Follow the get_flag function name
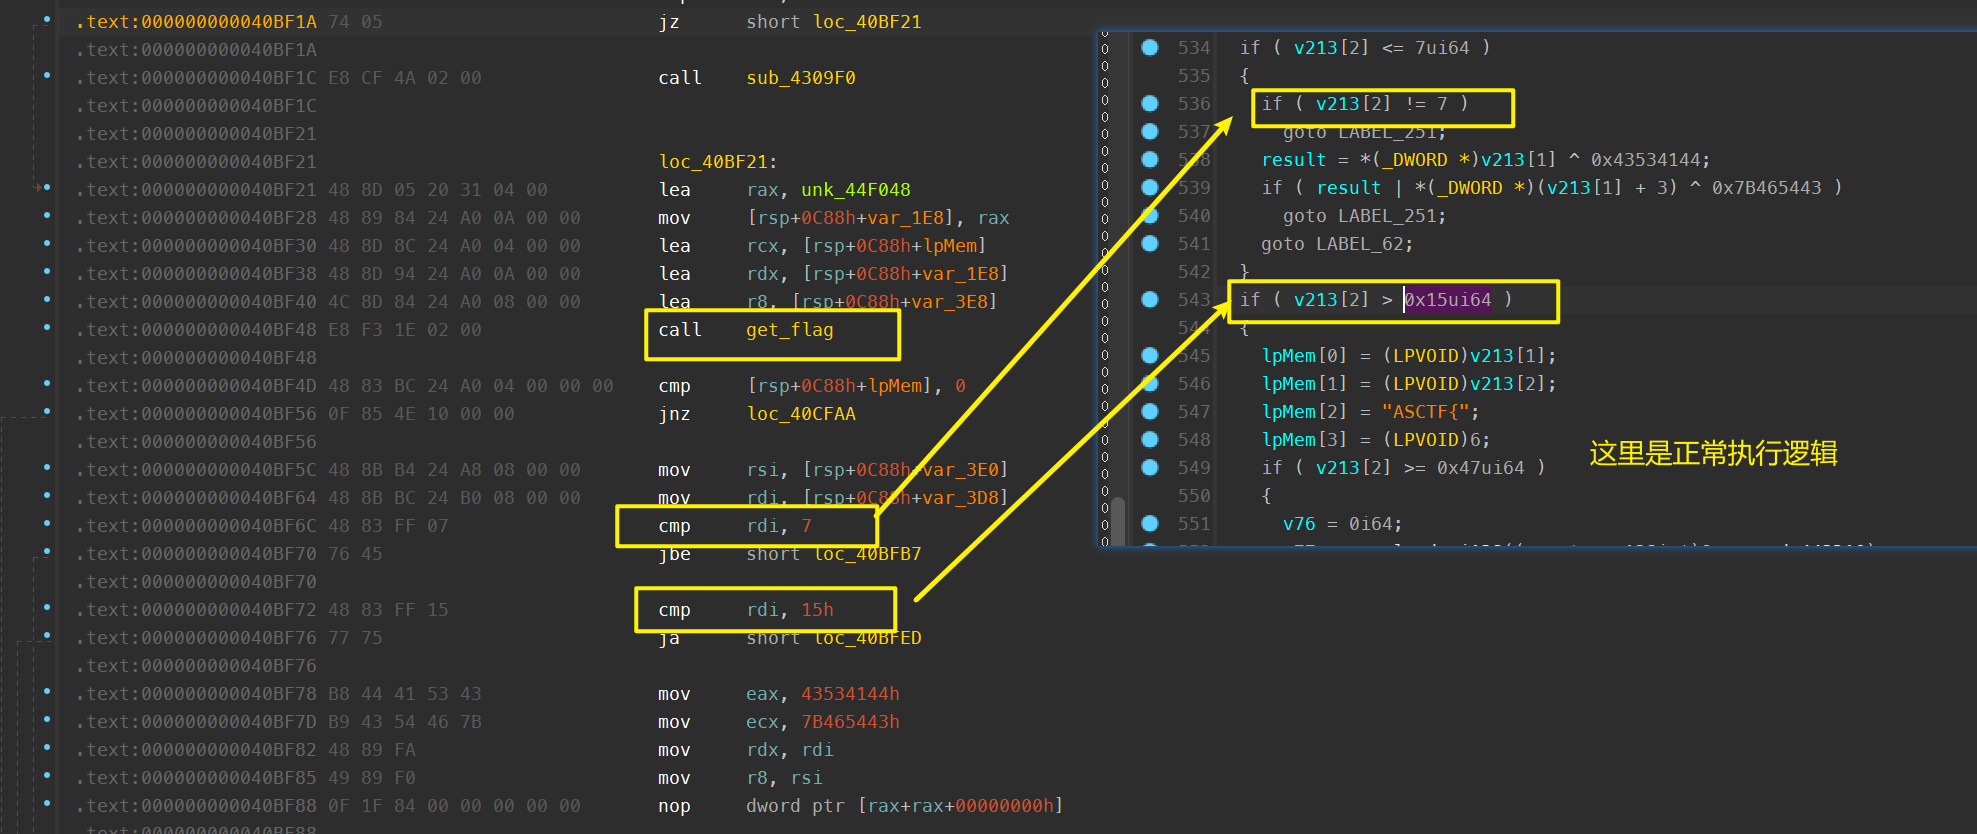 [x=789, y=330]
